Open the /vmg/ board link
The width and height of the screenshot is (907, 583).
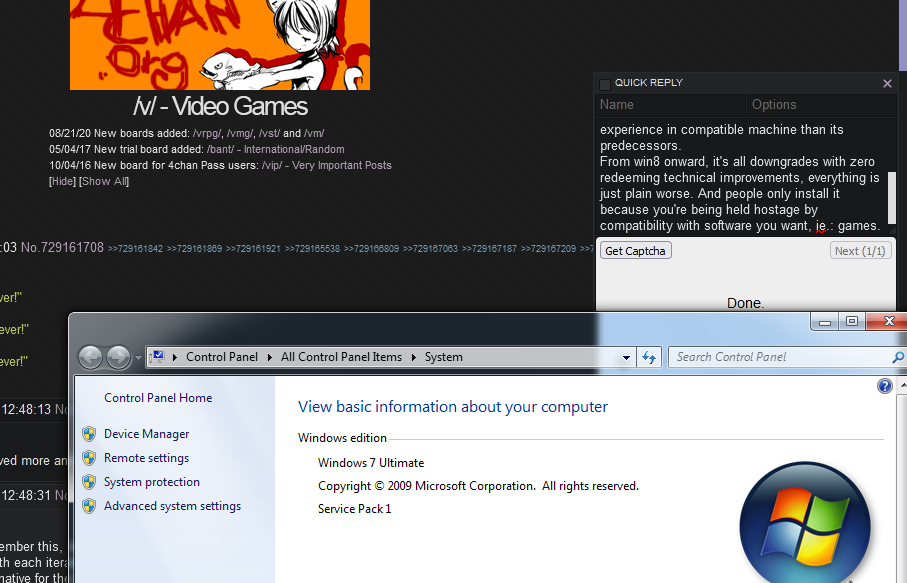pyautogui.click(x=239, y=133)
